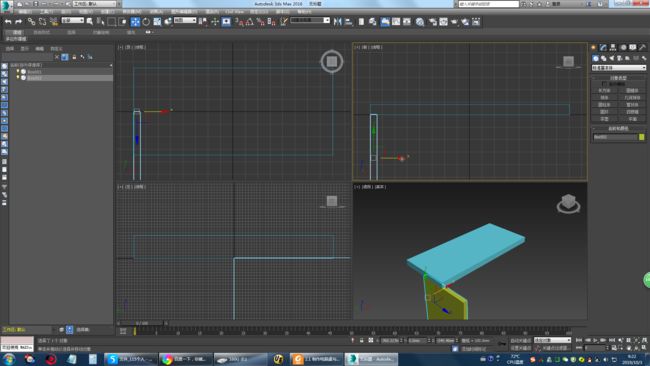
Task: Click the Box primitive creation button
Action: pyautogui.click(x=604, y=90)
